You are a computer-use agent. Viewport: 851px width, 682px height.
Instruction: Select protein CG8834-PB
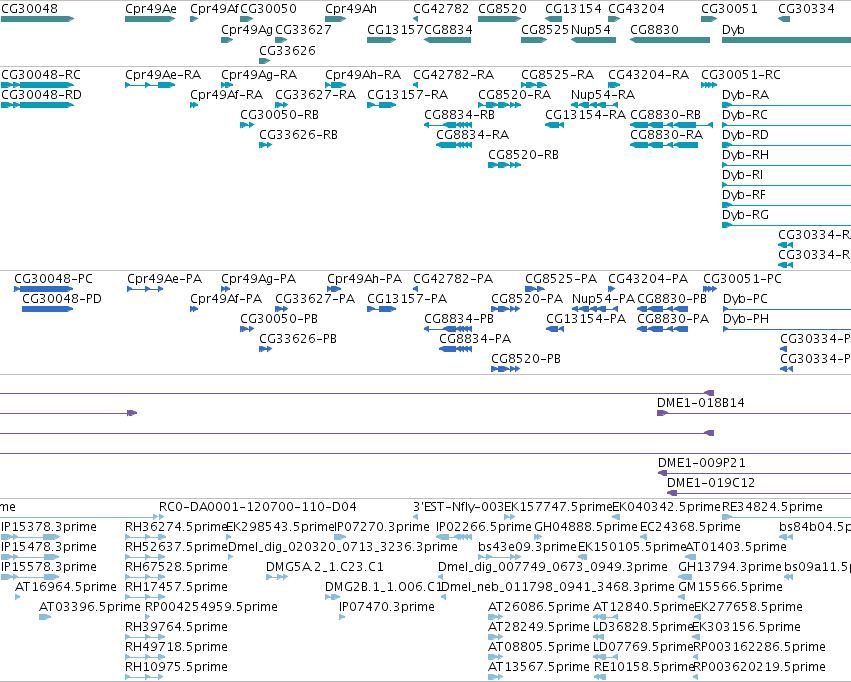coord(459,319)
